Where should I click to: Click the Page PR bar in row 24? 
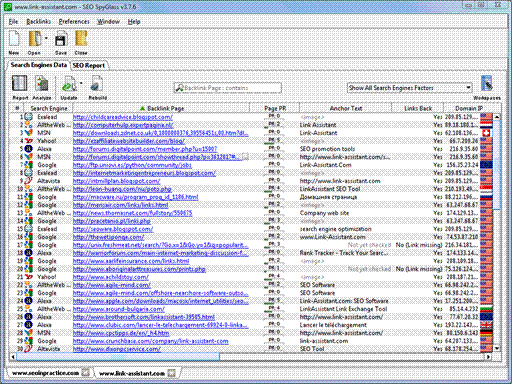[274, 301]
